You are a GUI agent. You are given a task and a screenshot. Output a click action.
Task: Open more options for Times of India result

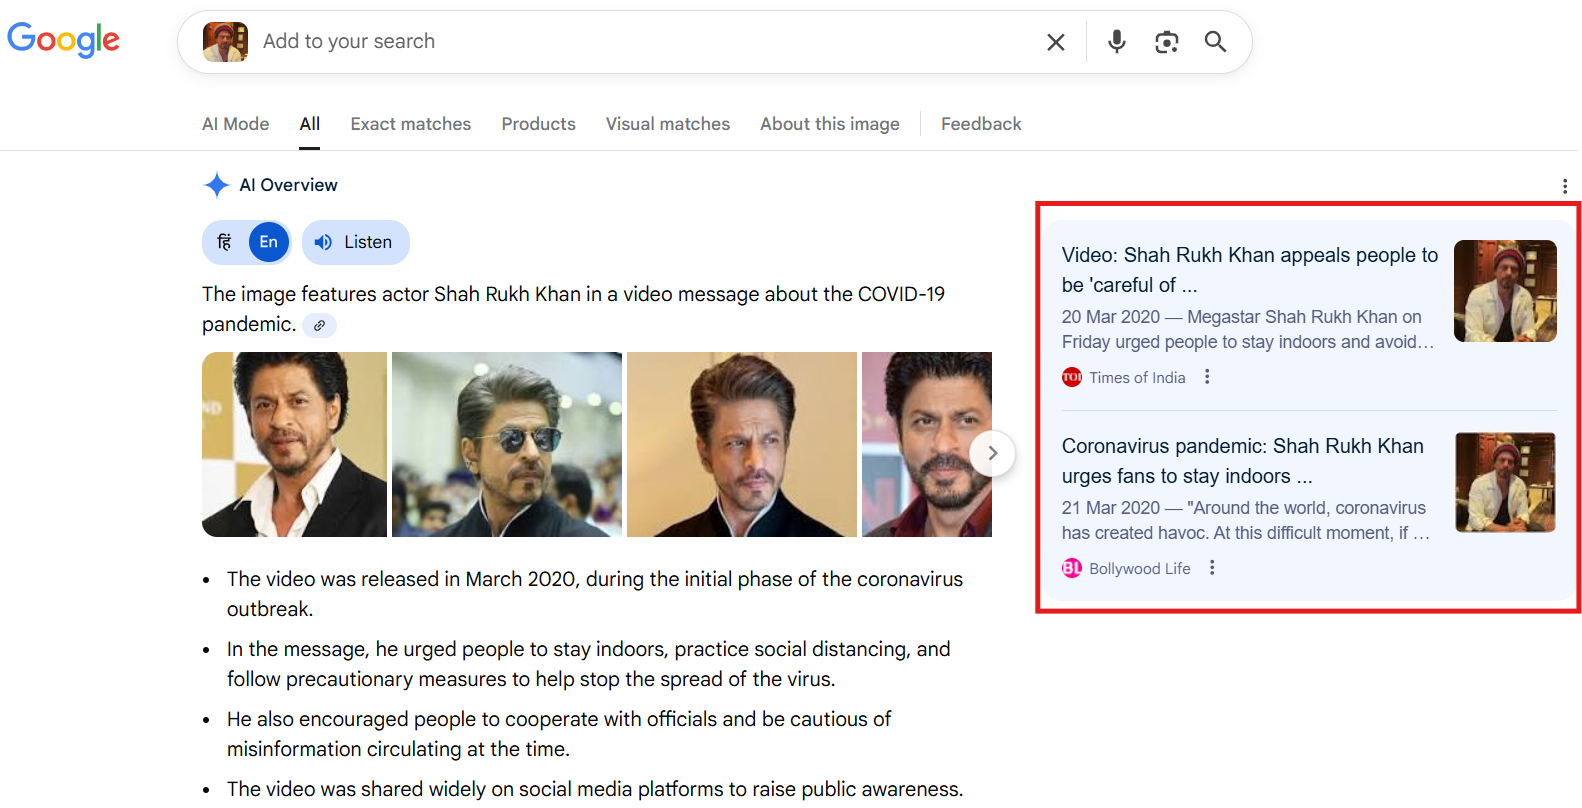(x=1207, y=377)
